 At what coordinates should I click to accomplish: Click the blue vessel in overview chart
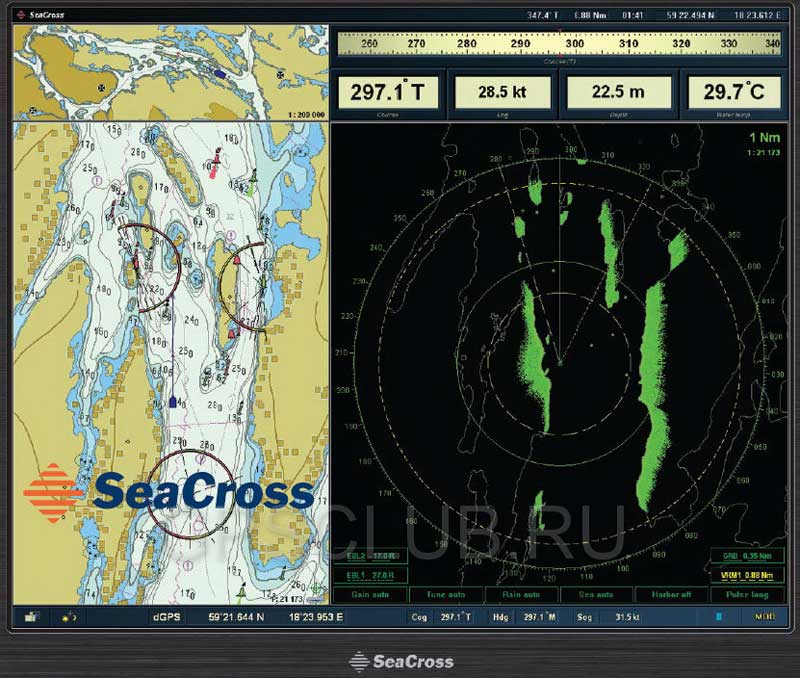pos(219,74)
